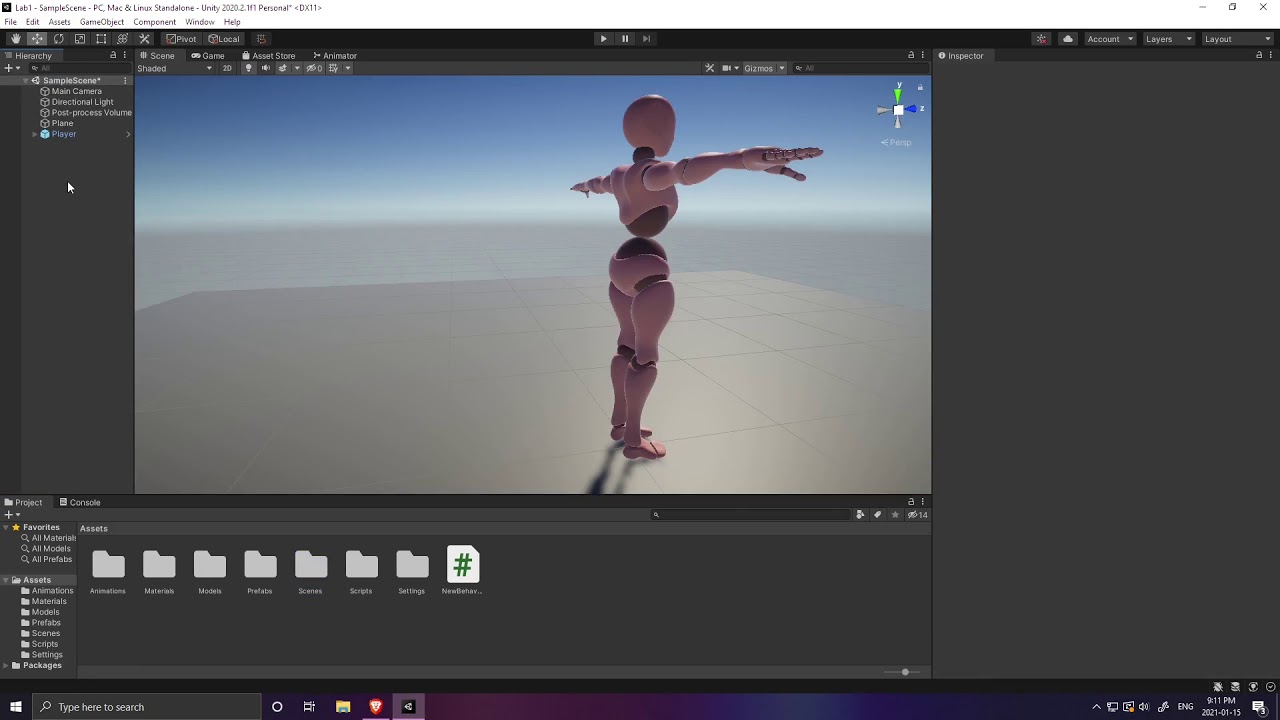Viewport: 1280px width, 720px height.
Task: Search by type in Project panel
Action: tap(860, 515)
